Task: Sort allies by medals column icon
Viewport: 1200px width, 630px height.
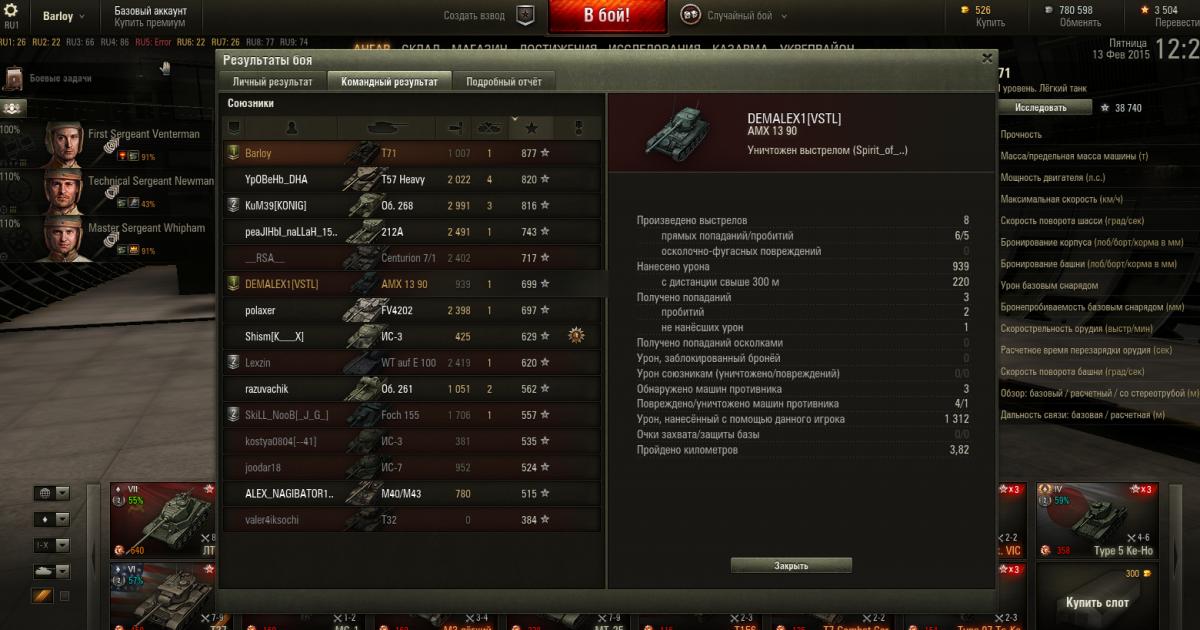Action: (x=577, y=127)
